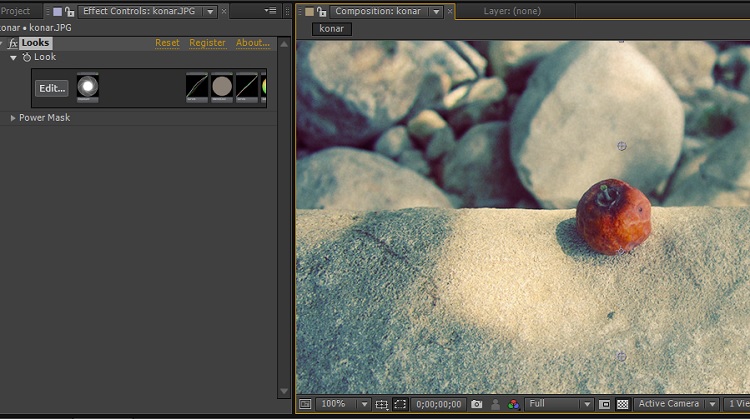
Task: Open the Effect Controls panel options menu
Action: (x=271, y=11)
